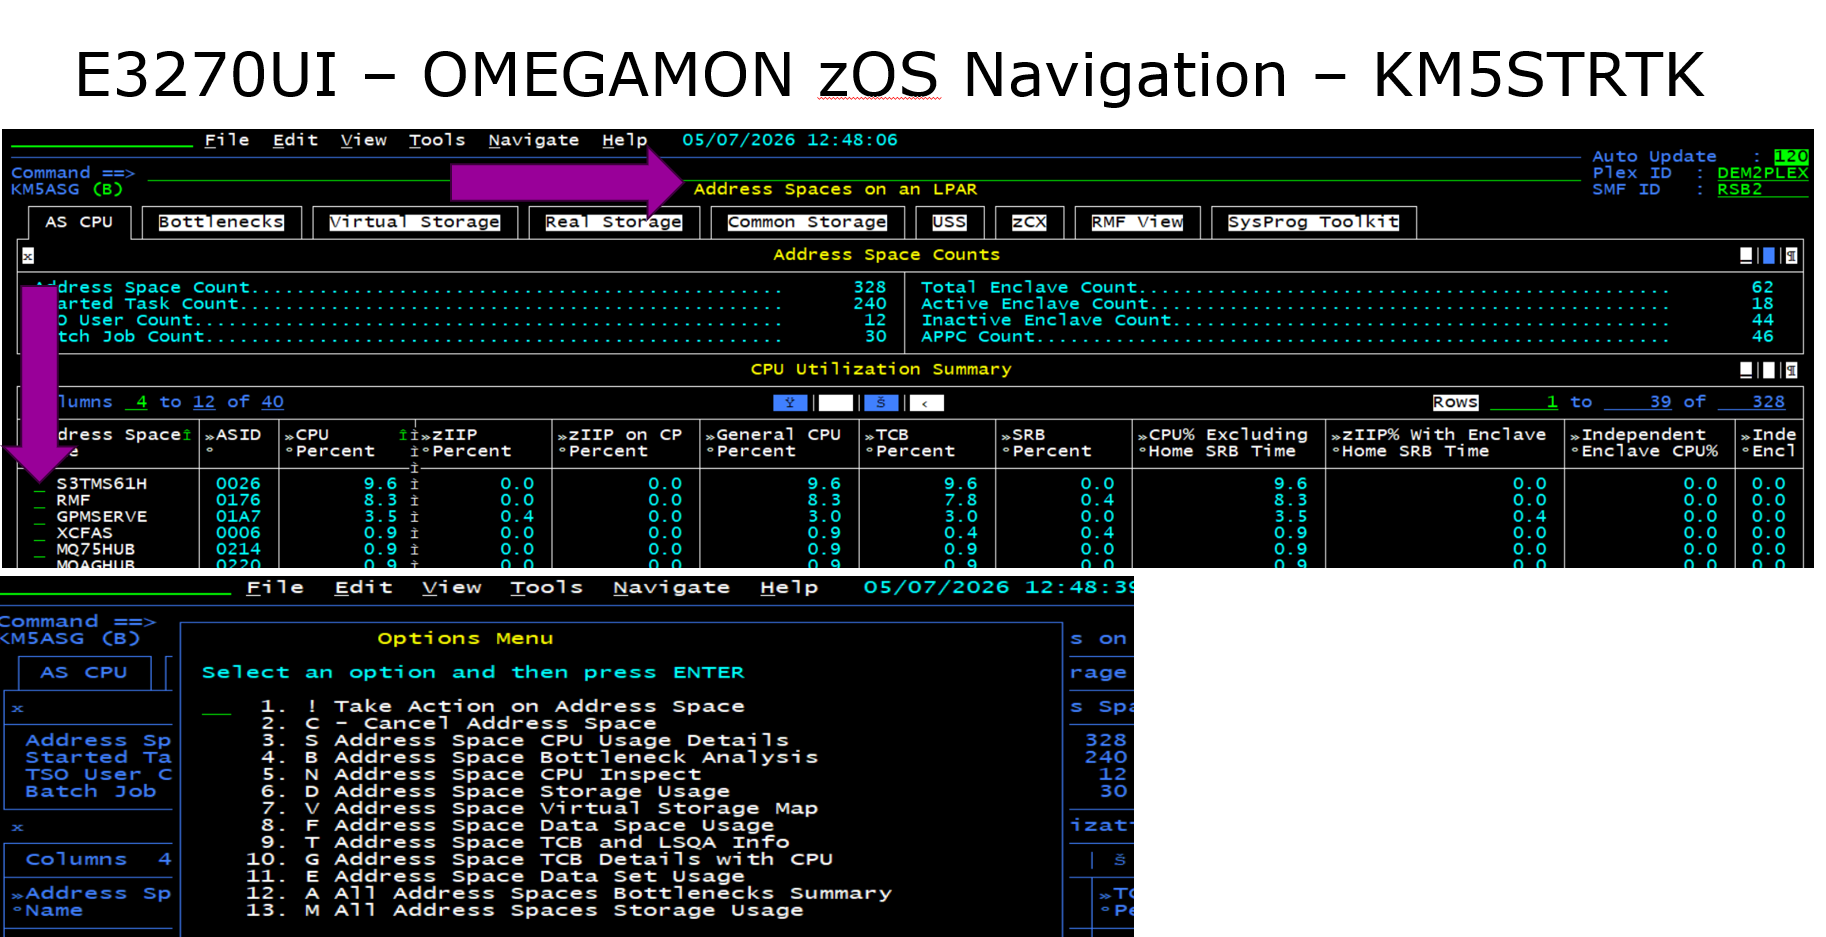Switch to the SysProg Toolkit tab
The height and width of the screenshot is (937, 1826).
(x=1313, y=222)
